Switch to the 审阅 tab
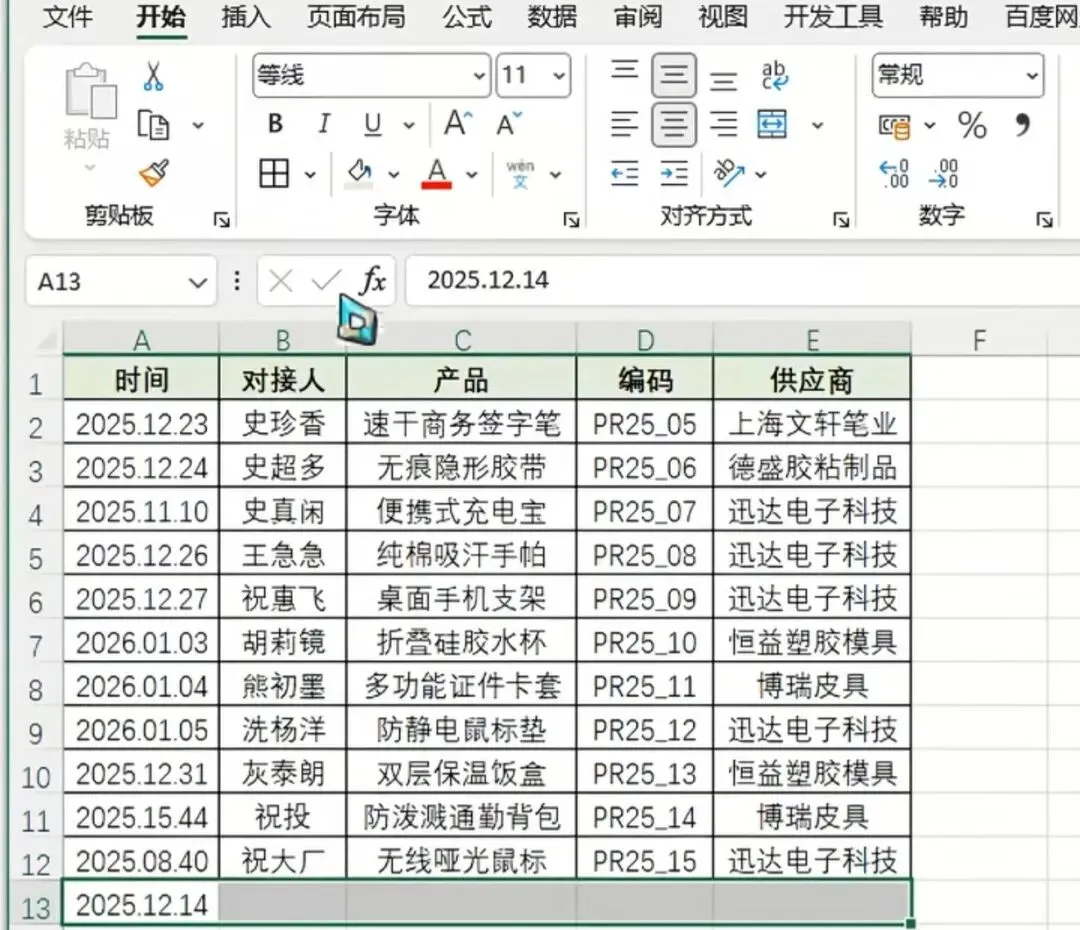 tap(638, 17)
